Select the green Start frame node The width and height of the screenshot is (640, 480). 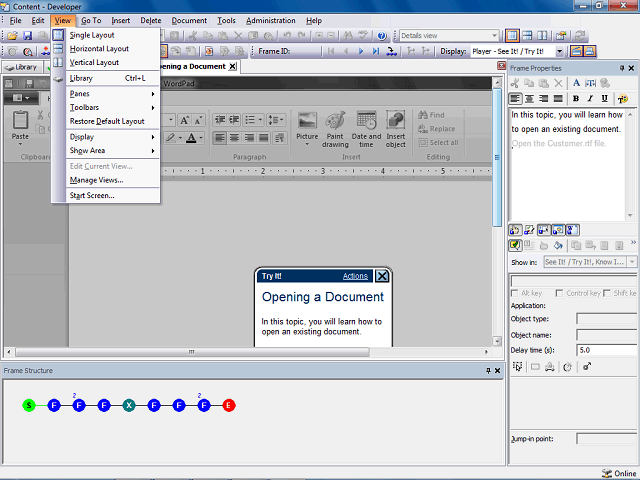(x=29, y=405)
